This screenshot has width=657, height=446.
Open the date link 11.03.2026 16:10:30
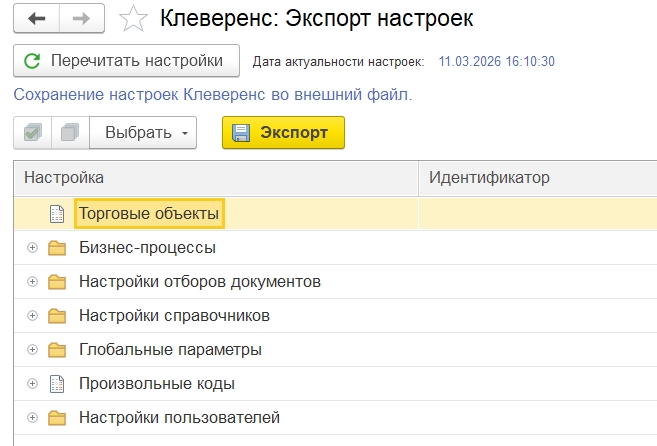(x=497, y=62)
